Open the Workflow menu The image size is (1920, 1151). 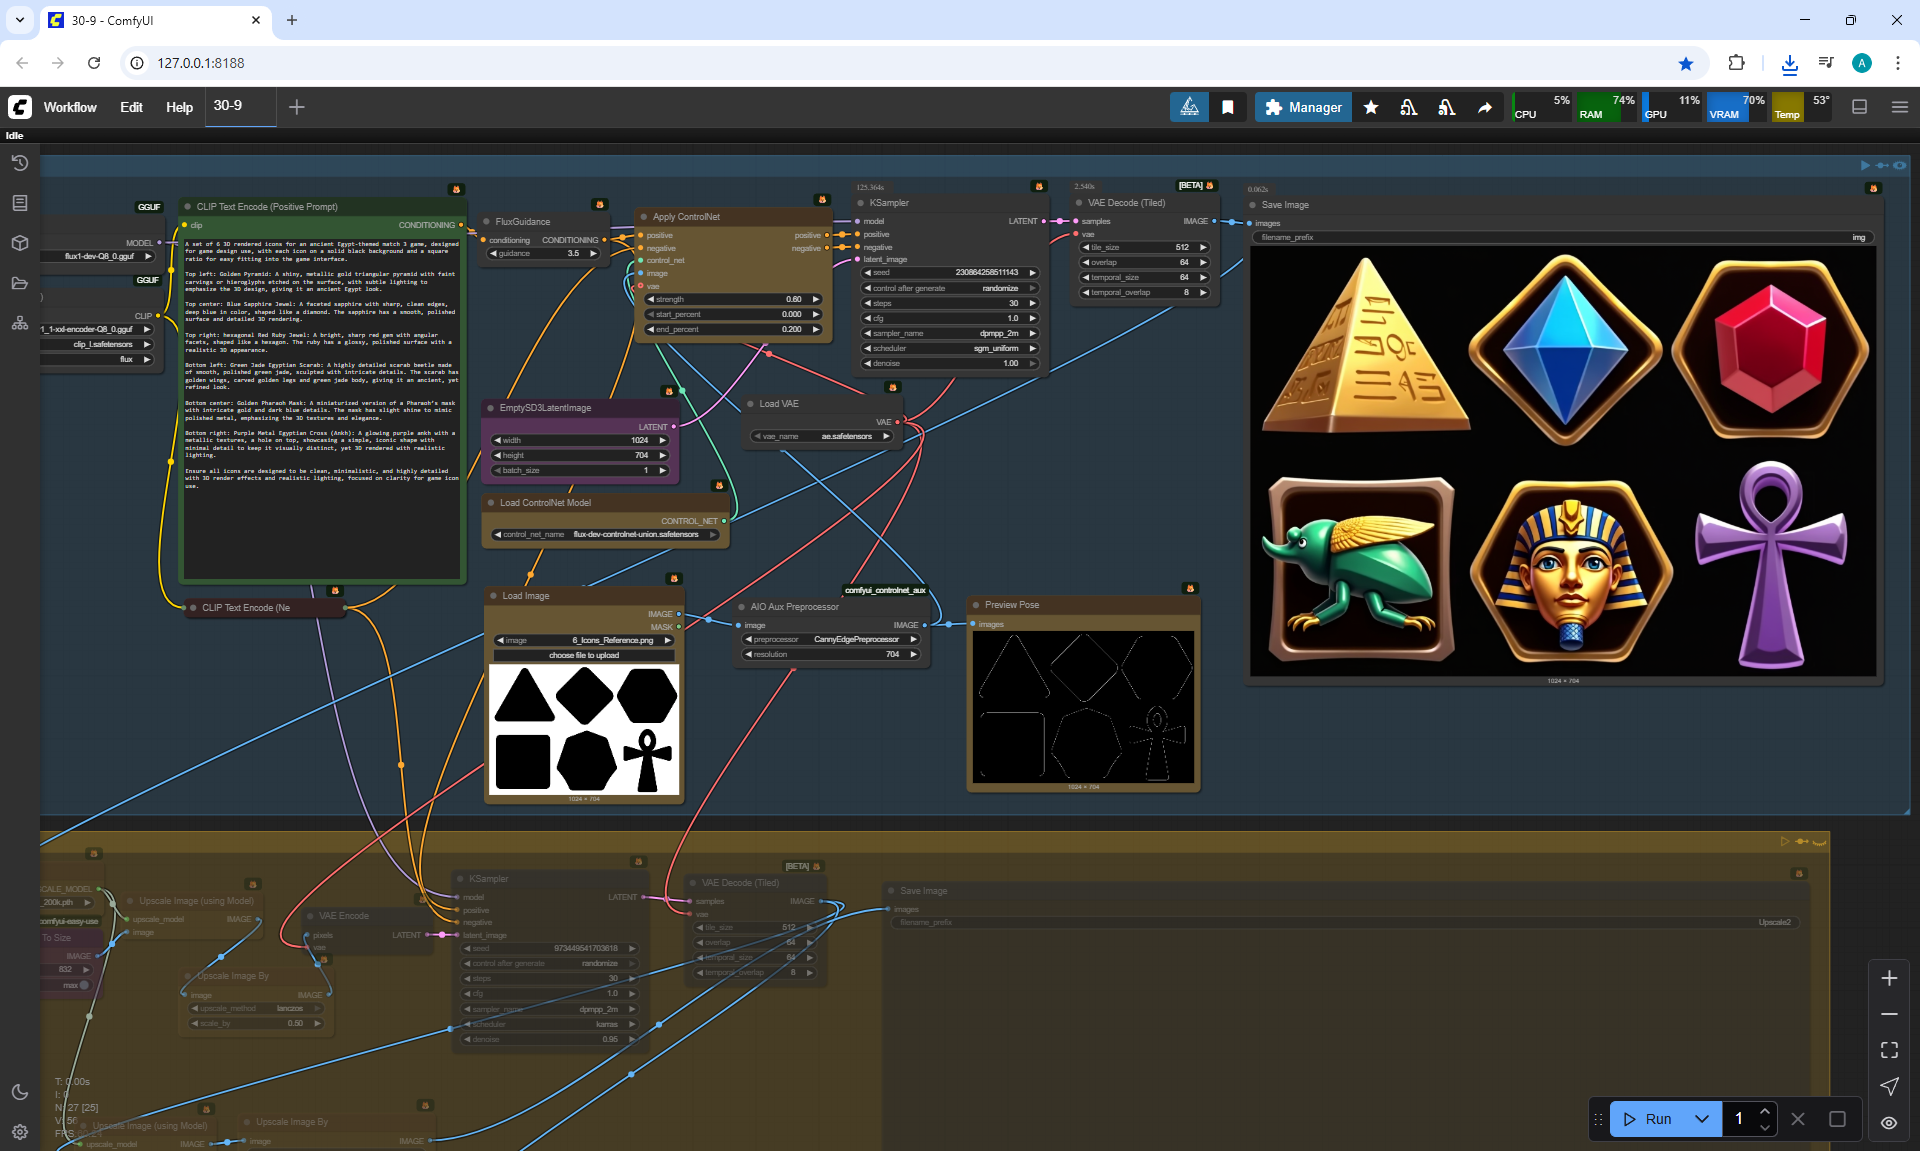click(x=70, y=107)
